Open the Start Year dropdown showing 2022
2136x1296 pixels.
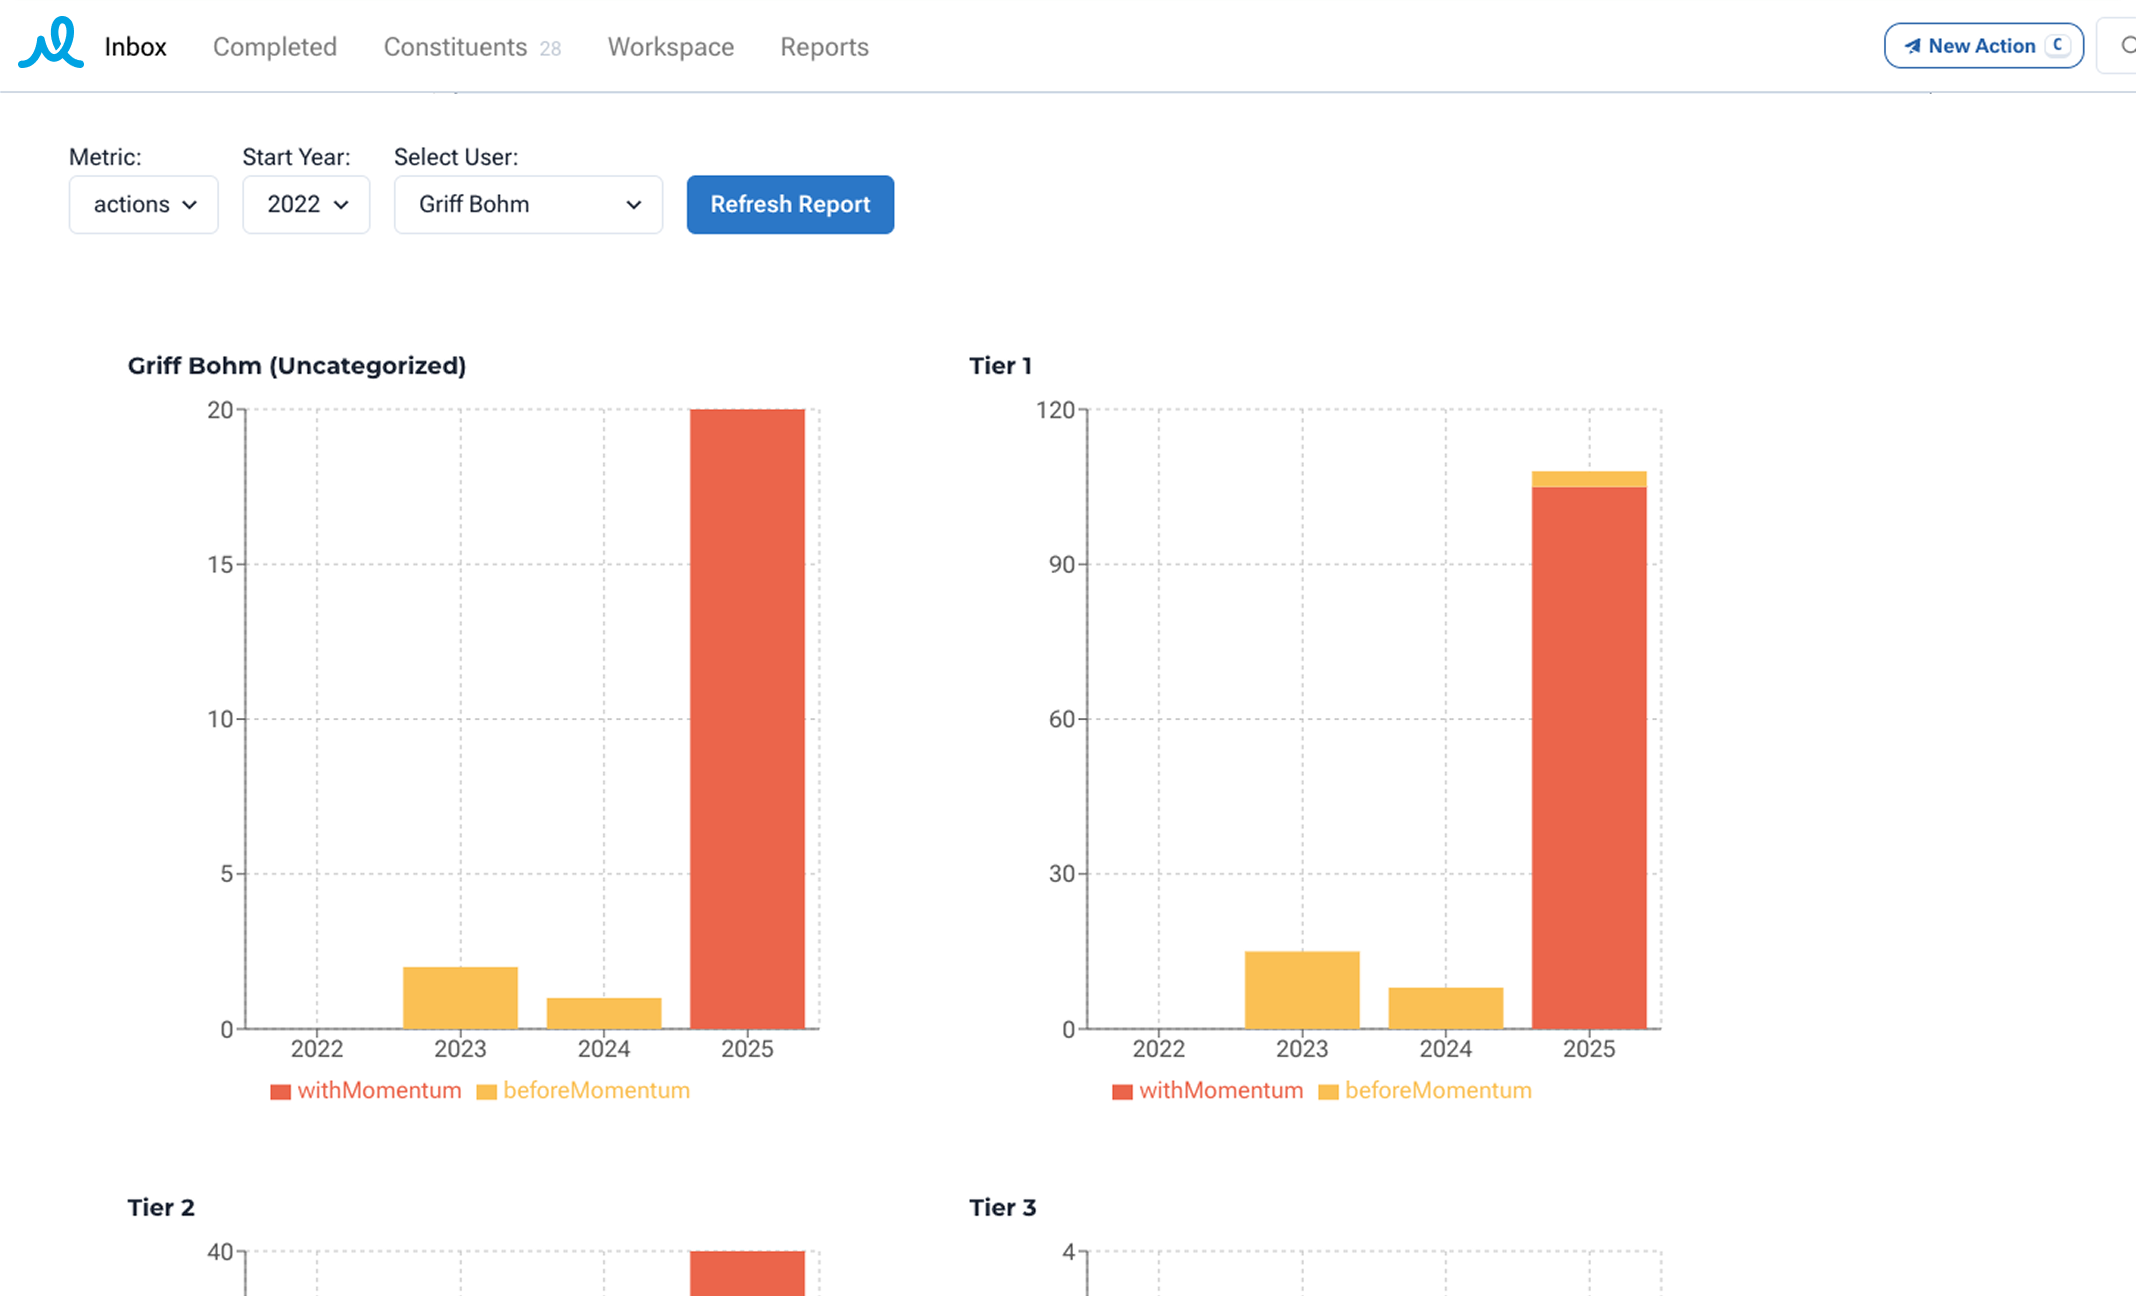tap(306, 205)
